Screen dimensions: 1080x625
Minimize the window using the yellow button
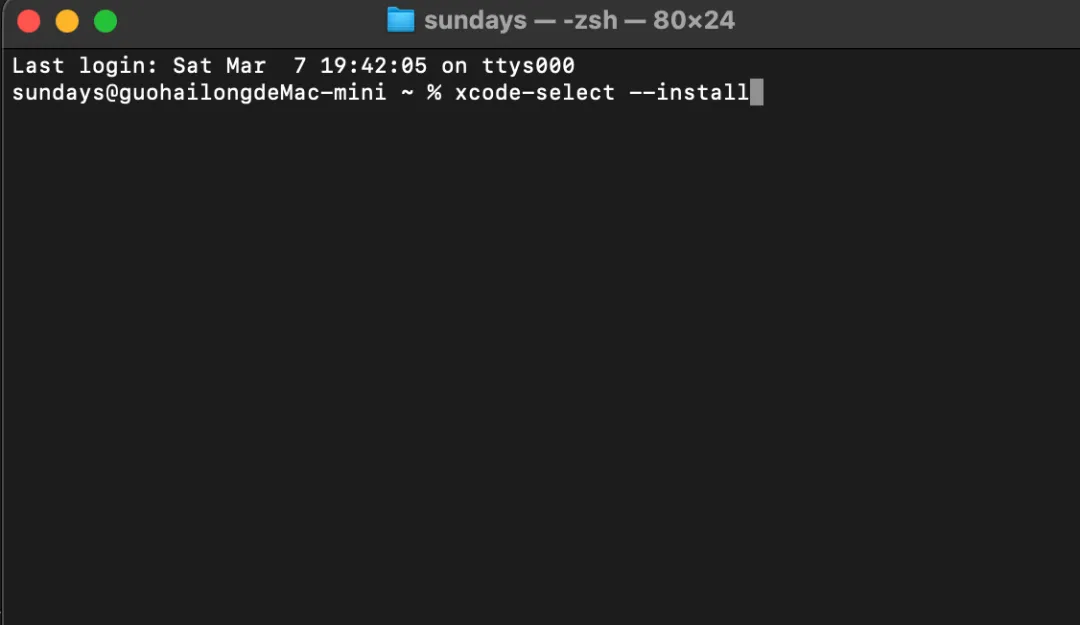click(67, 21)
